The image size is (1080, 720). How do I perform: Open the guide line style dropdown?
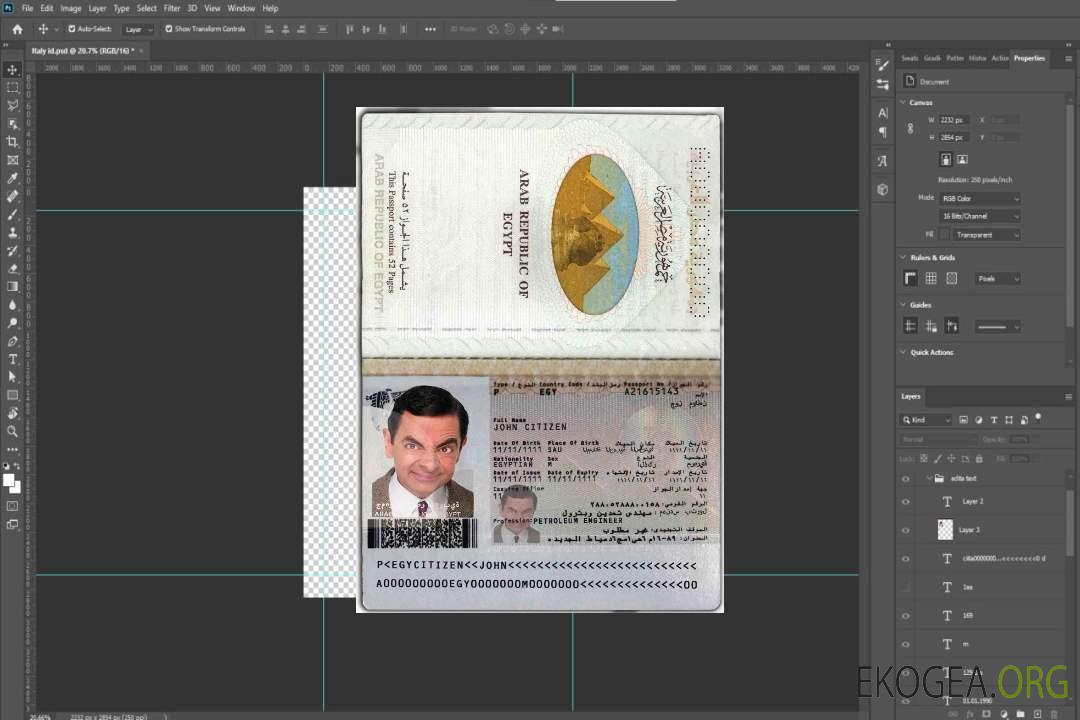997,327
